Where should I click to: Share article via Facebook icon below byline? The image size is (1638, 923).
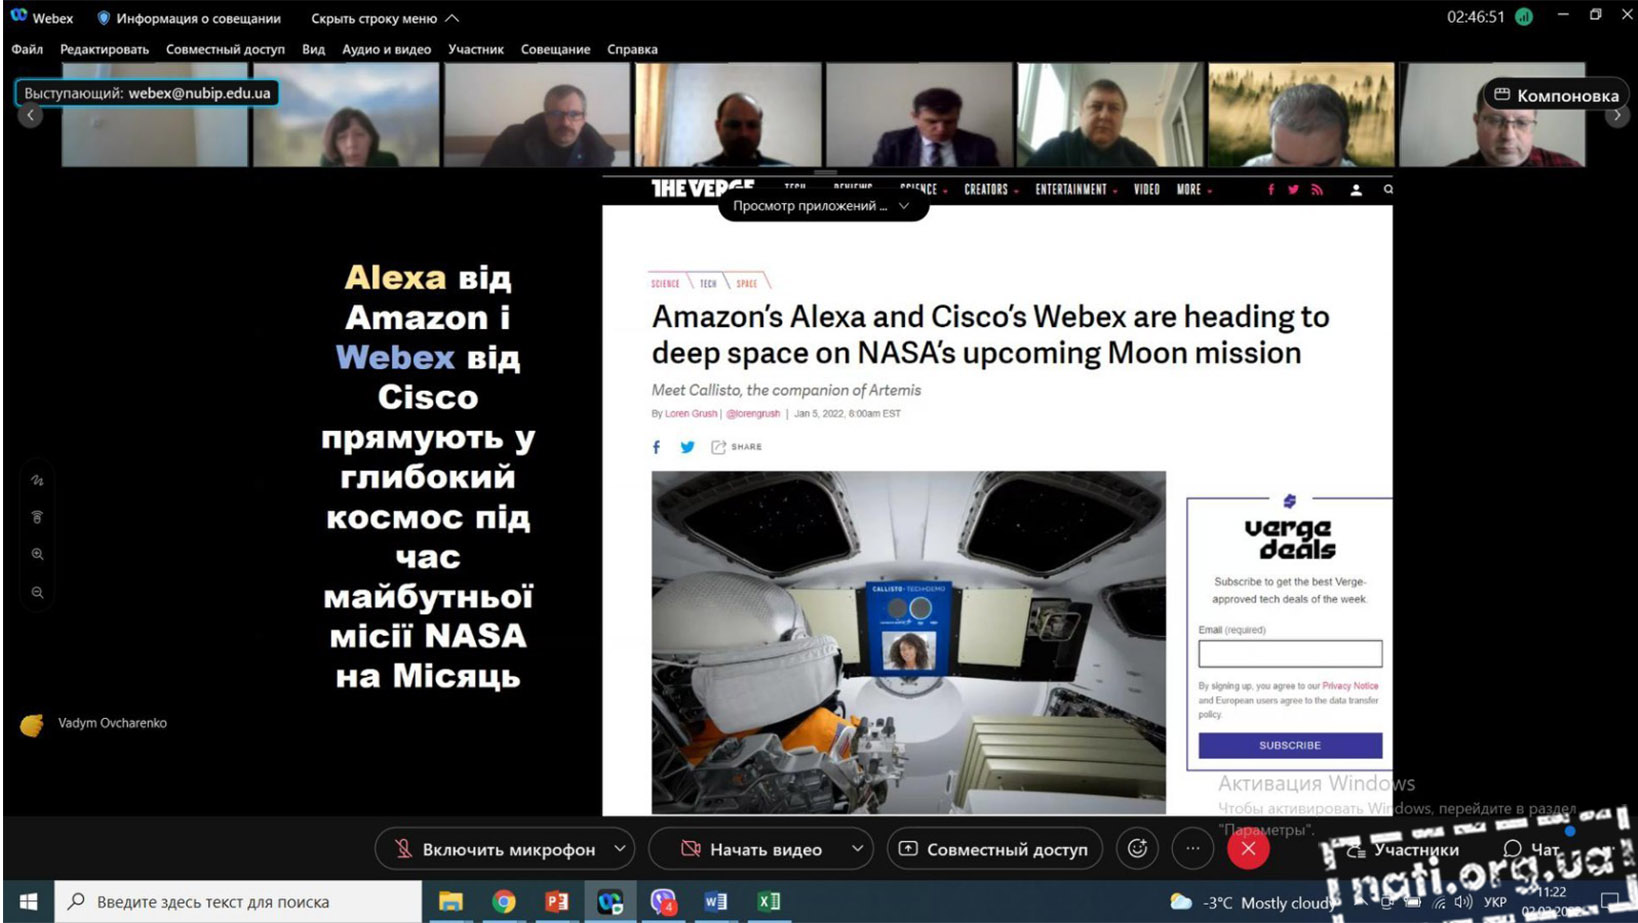point(656,447)
